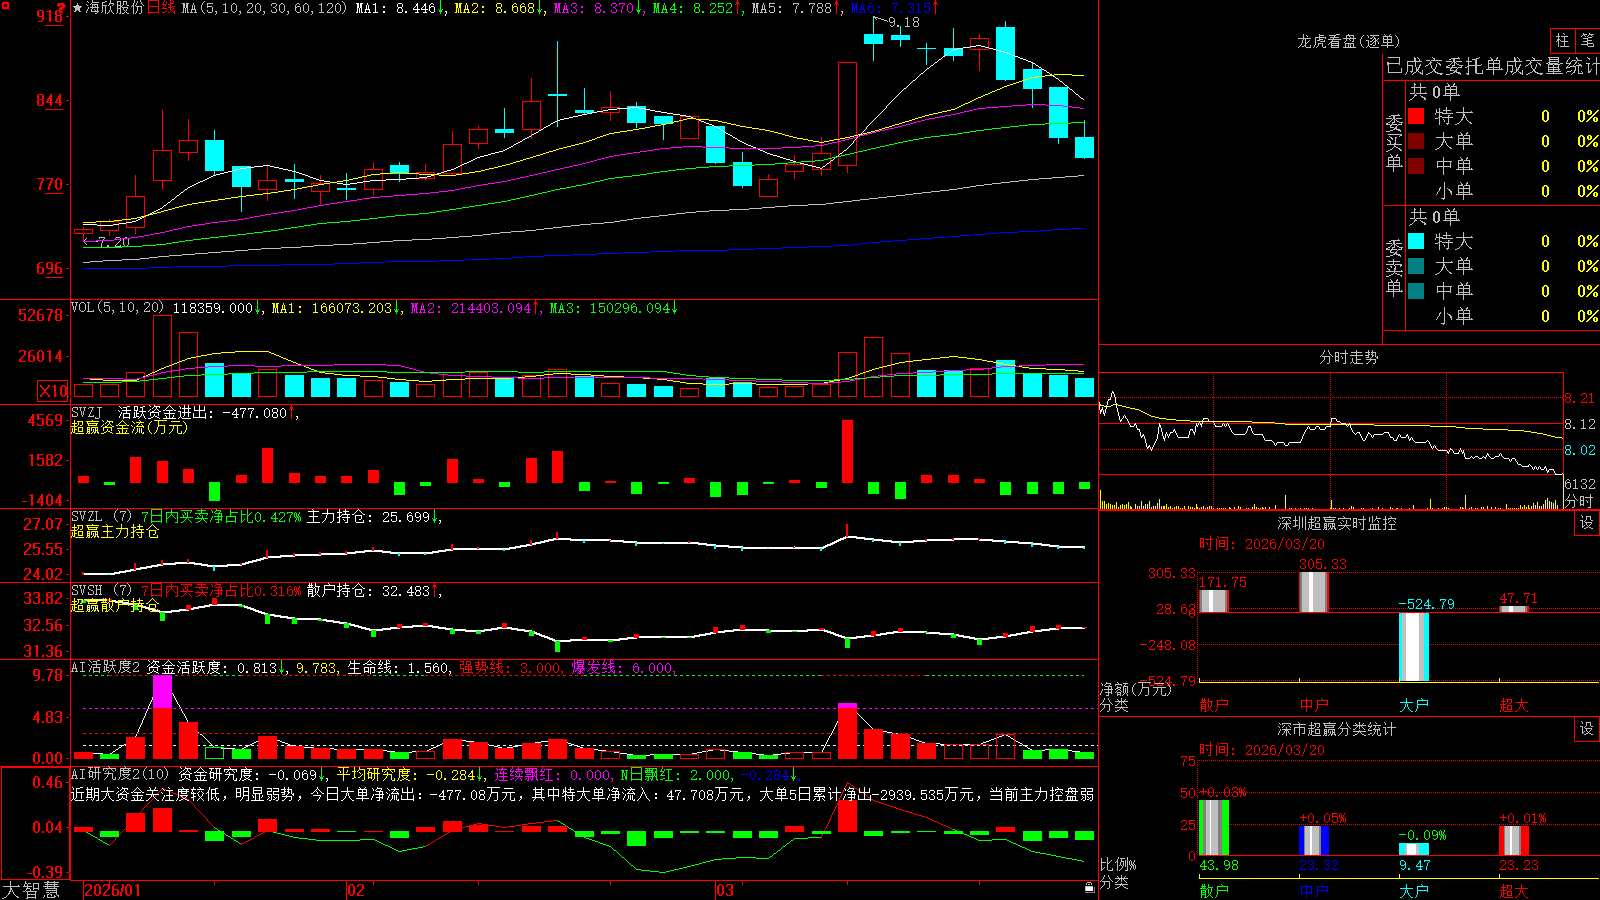Open 设 settings for 深市超赢分类统计
1600x900 pixels.
tap(1587, 729)
